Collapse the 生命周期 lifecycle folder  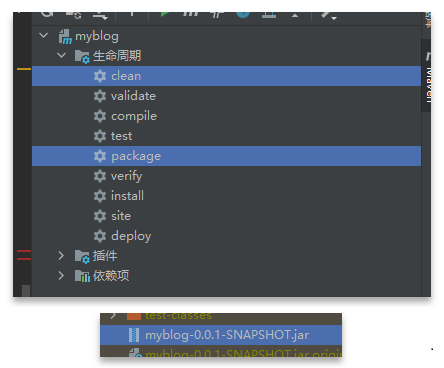click(62, 55)
